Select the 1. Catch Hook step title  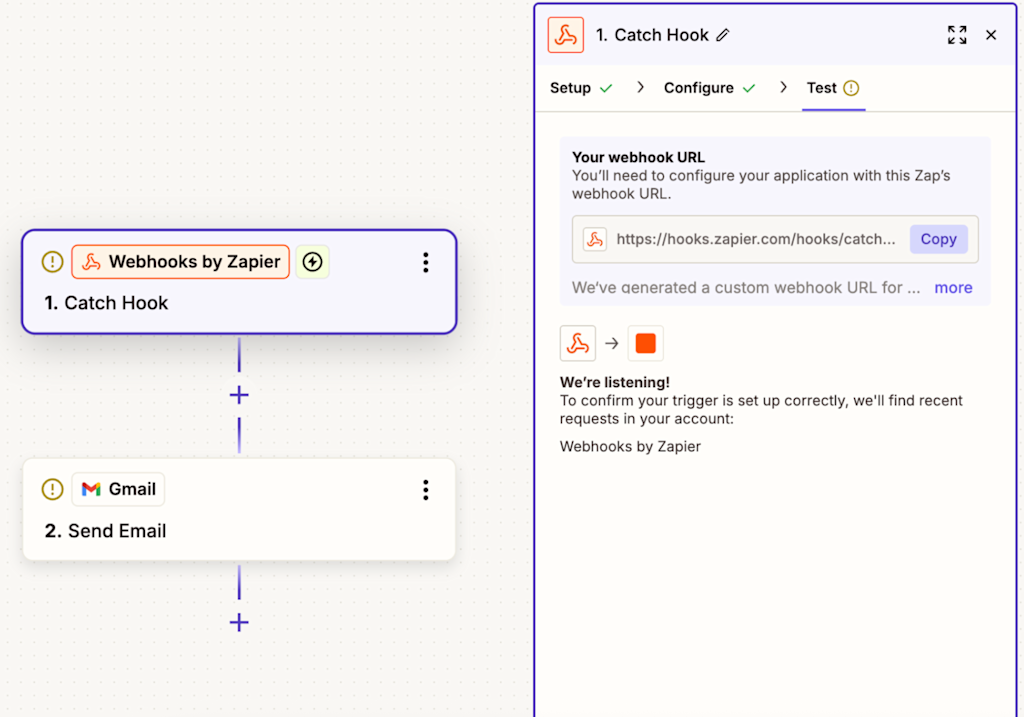pos(106,303)
